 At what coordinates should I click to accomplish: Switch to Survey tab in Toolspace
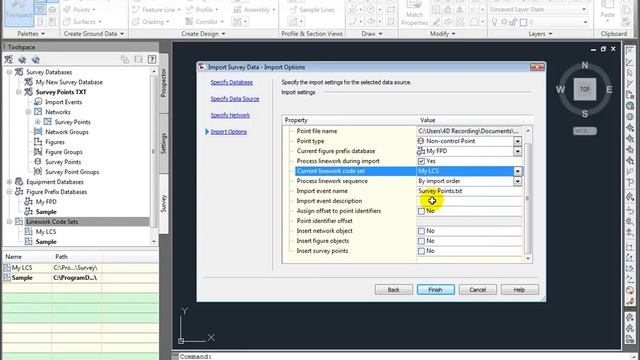[163, 203]
